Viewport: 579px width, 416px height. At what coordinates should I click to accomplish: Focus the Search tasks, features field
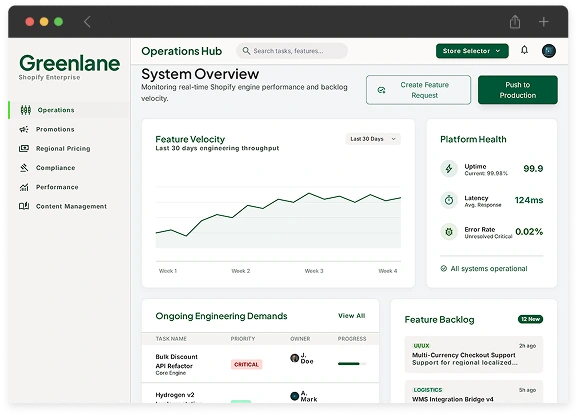point(292,51)
